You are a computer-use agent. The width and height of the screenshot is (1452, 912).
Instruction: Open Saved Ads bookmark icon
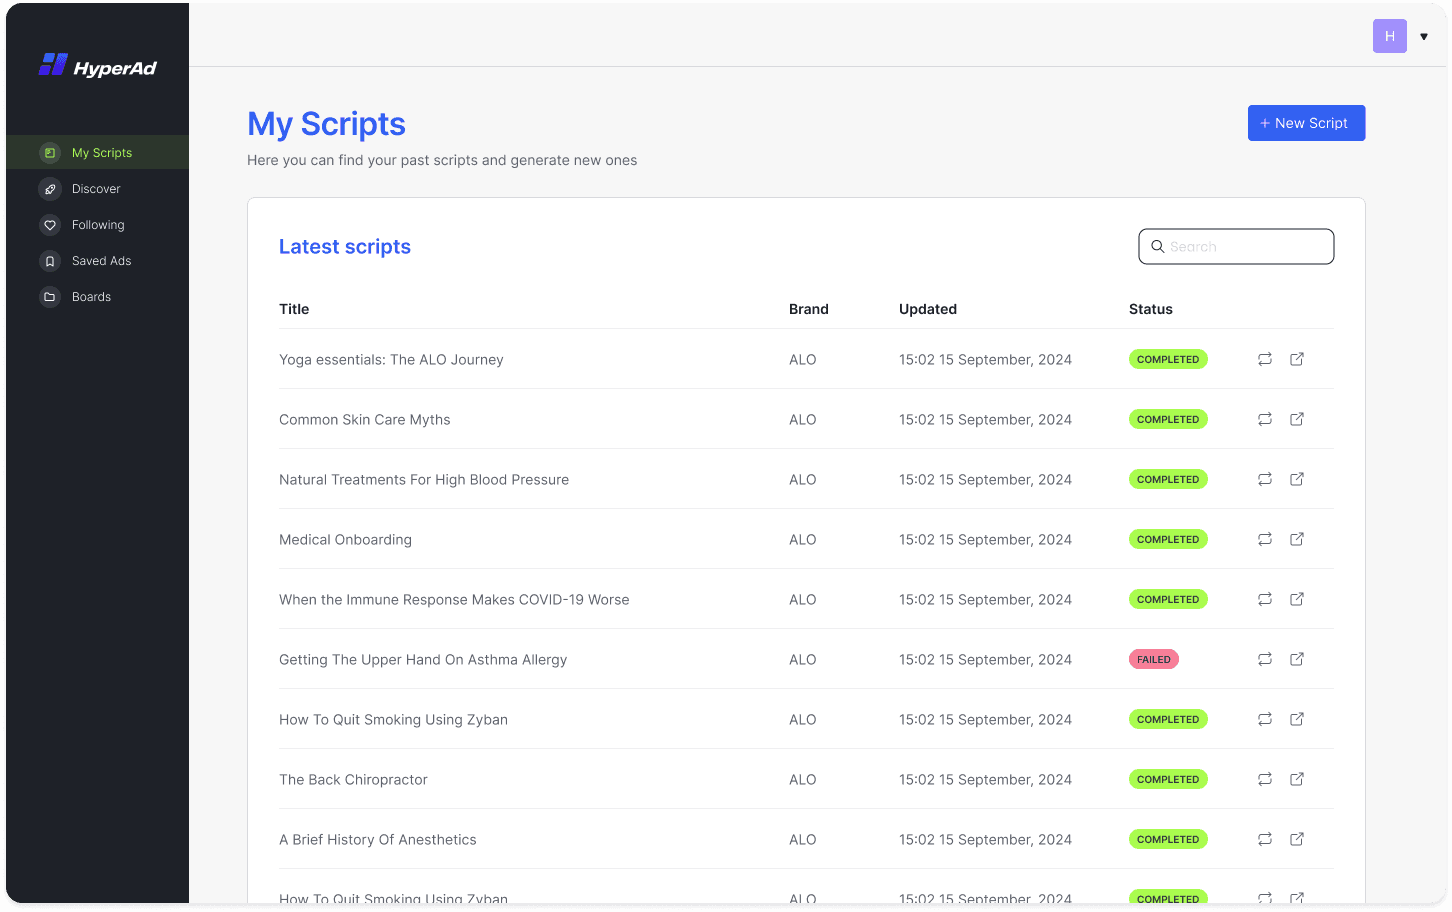(50, 261)
